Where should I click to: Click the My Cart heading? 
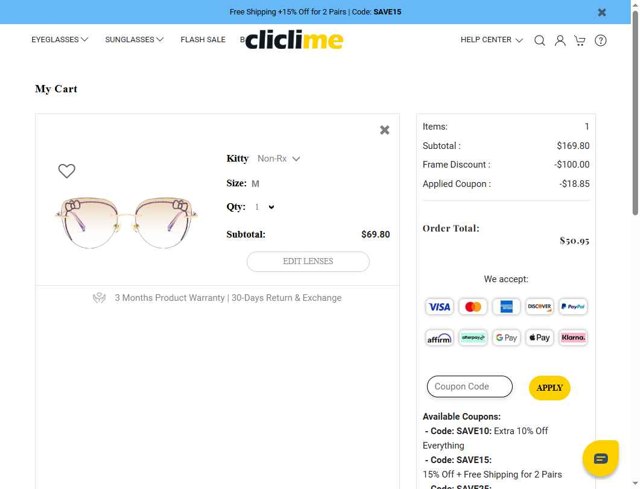tap(56, 89)
